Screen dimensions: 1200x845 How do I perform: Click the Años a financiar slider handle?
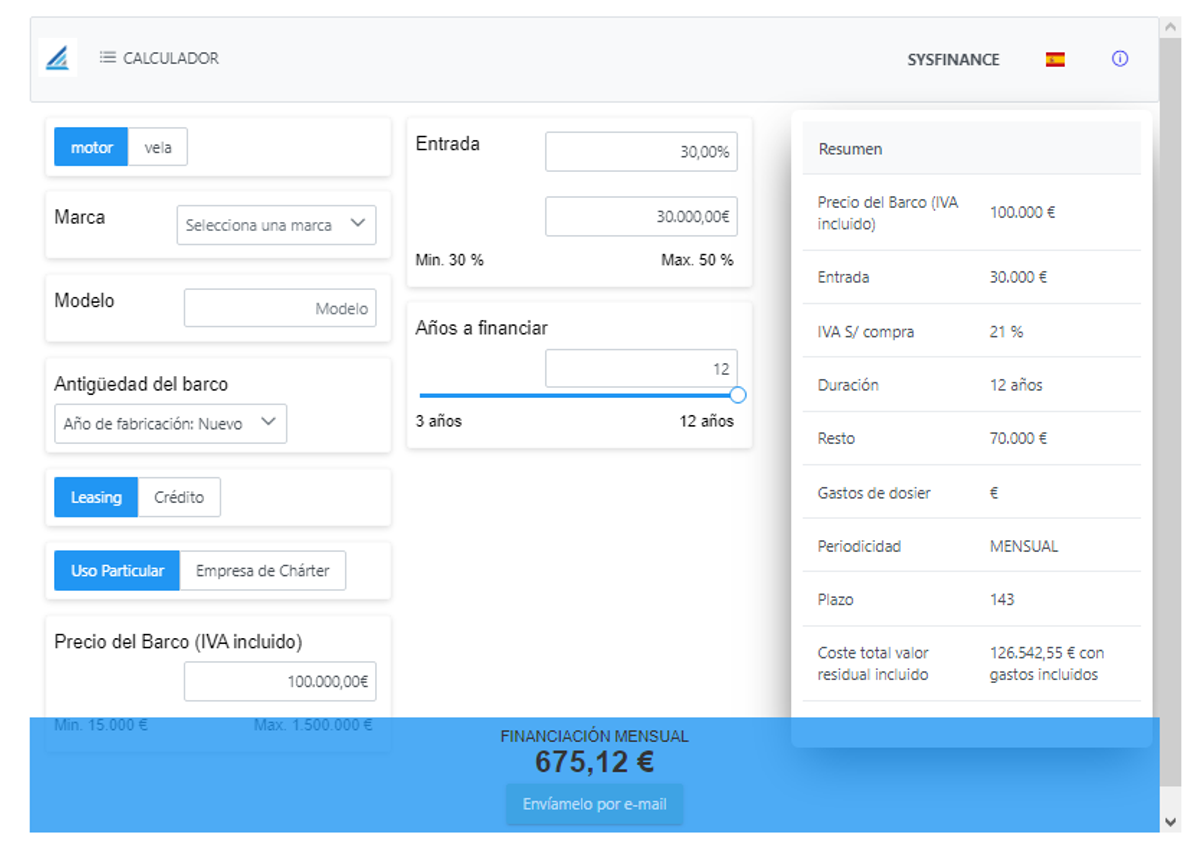point(738,395)
